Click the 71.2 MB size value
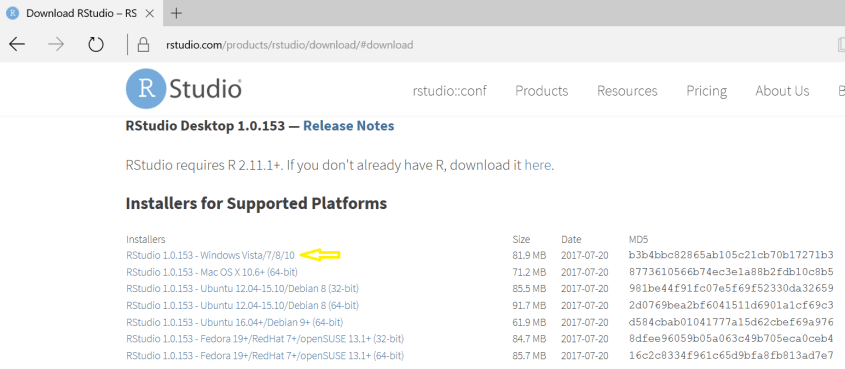Image resolution: width=845 pixels, height=369 pixels. click(529, 272)
